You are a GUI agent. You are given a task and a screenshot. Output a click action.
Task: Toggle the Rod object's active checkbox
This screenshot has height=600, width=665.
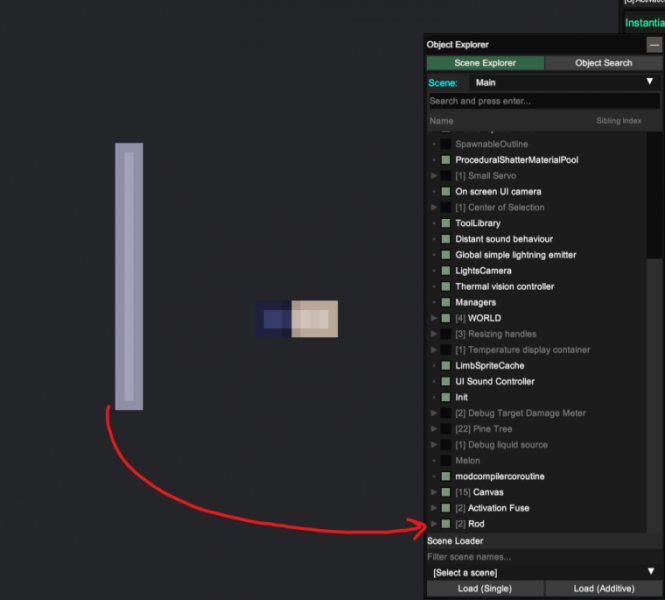tap(446, 524)
